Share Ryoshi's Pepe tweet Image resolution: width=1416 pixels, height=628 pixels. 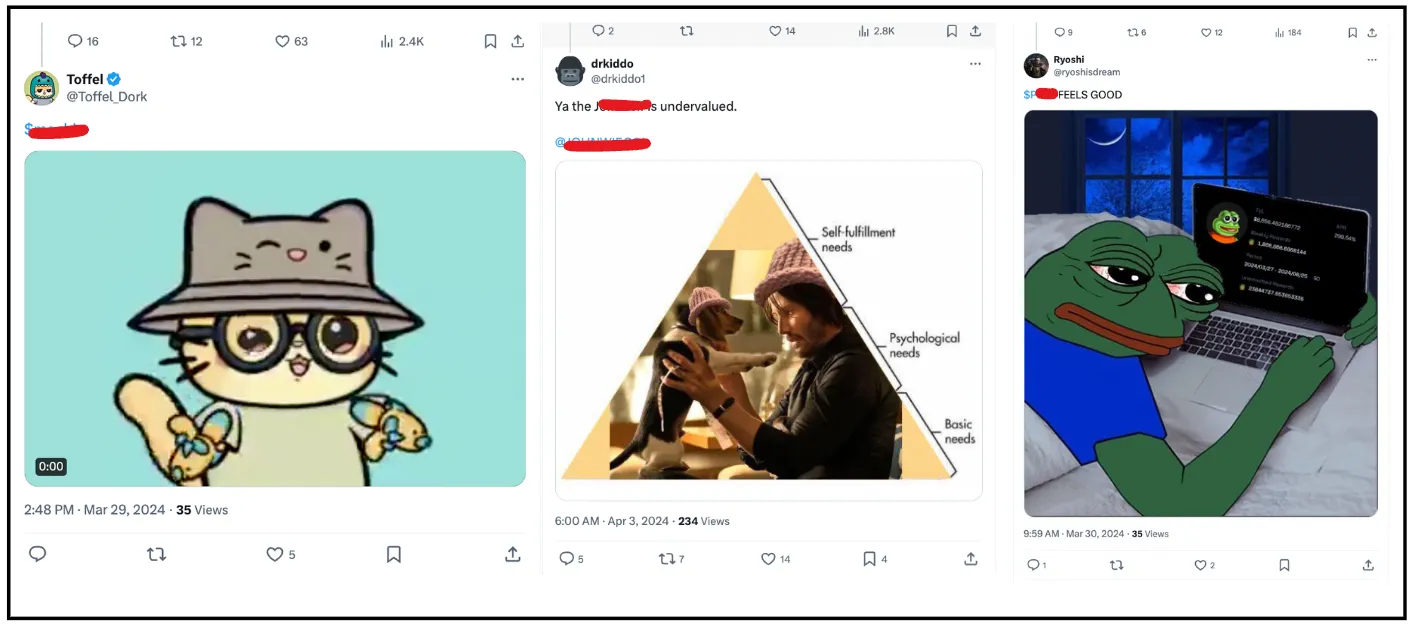coord(1368,565)
